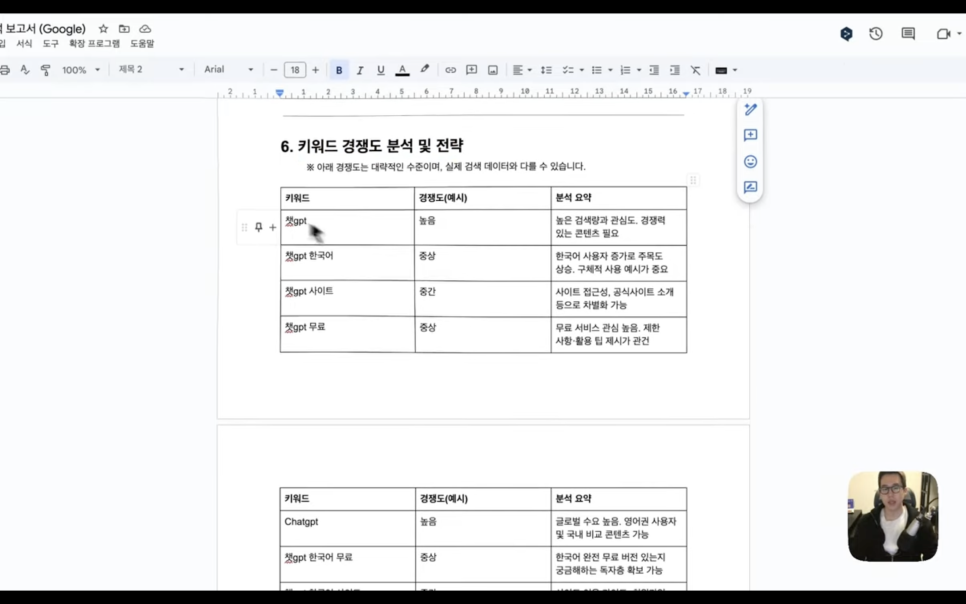Toggle underline text formatting
The height and width of the screenshot is (604, 966).
[381, 70]
